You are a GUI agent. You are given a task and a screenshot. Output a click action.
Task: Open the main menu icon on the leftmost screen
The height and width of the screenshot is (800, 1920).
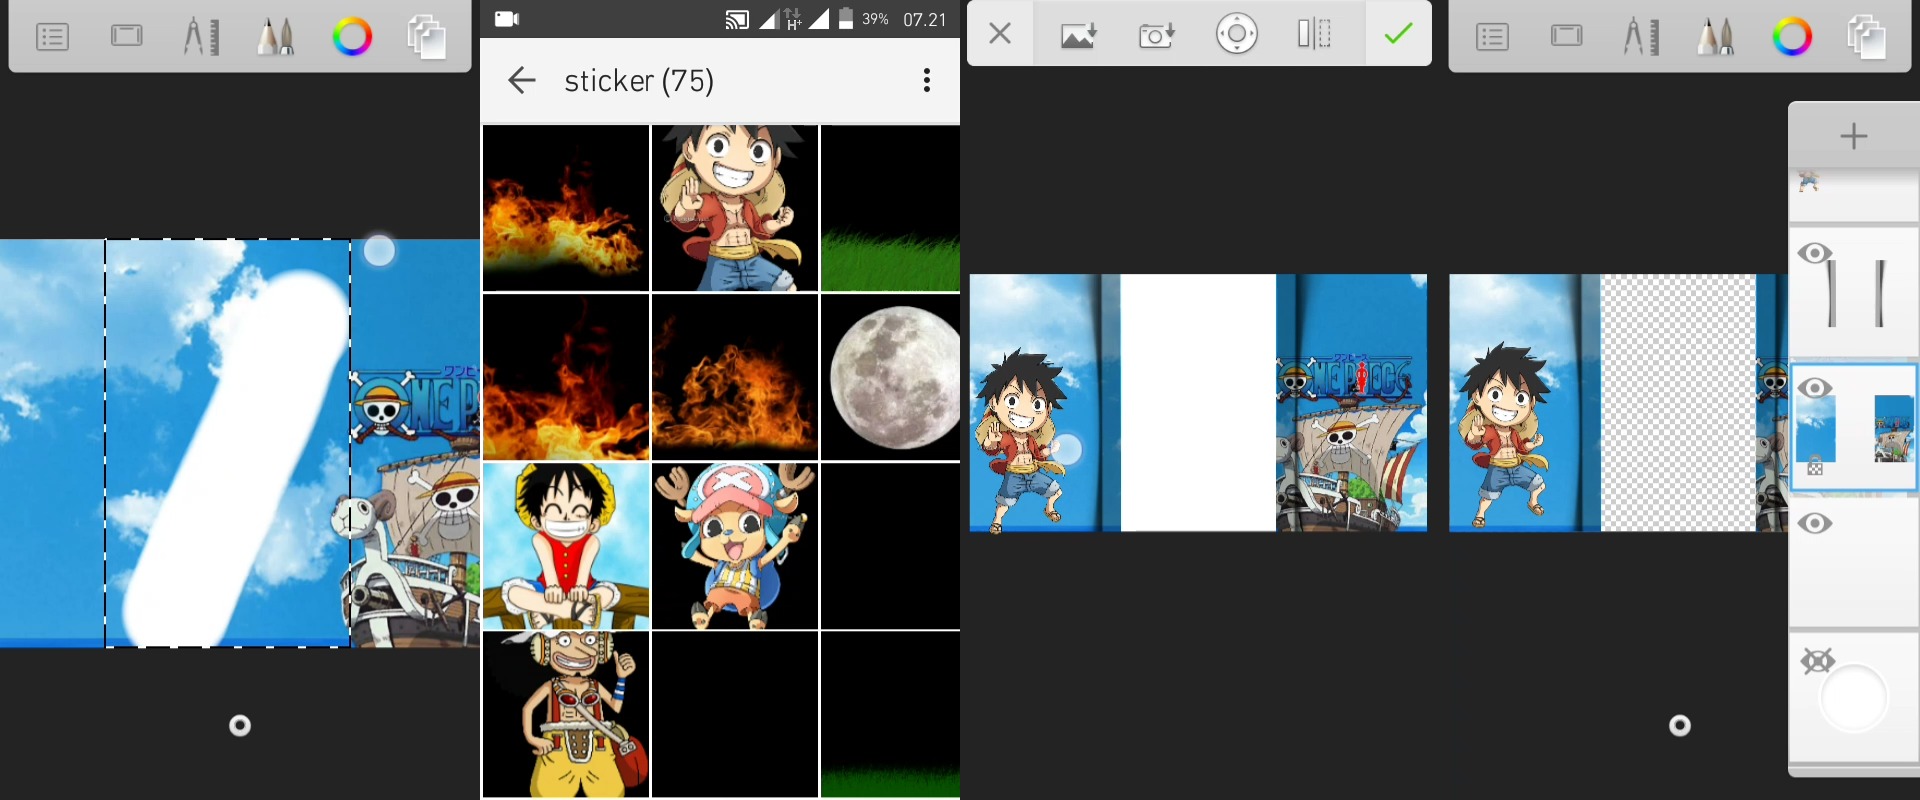pyautogui.click(x=52, y=37)
